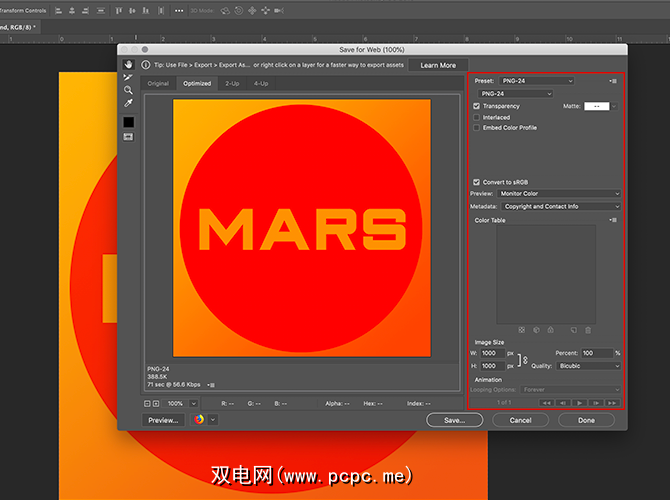Toggle slices visibility icon

[128, 136]
